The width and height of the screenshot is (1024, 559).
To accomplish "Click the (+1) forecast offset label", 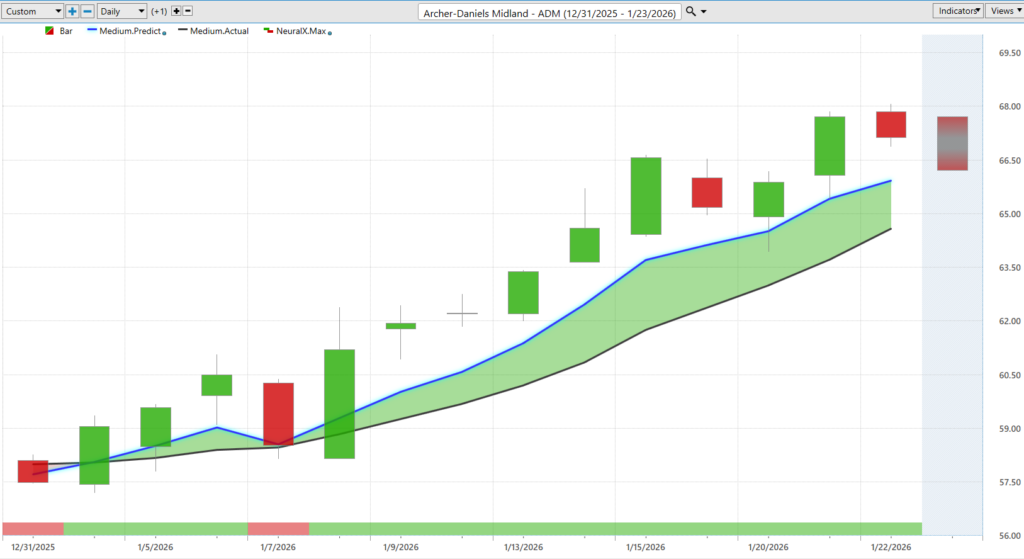I will (159, 11).
